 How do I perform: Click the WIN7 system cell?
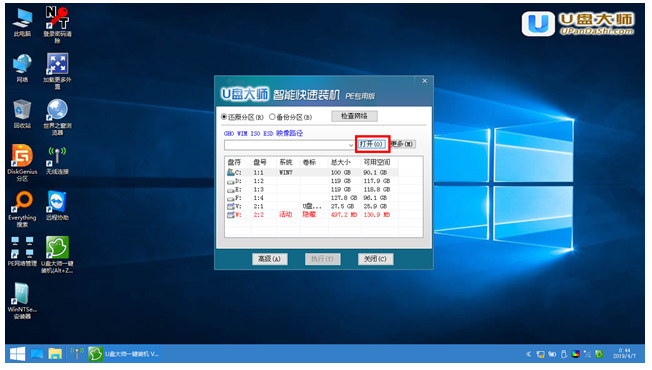coord(286,172)
